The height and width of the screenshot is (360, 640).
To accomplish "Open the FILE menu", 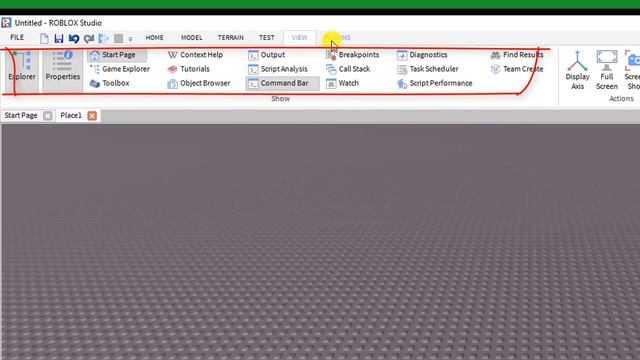I will coord(17,38).
